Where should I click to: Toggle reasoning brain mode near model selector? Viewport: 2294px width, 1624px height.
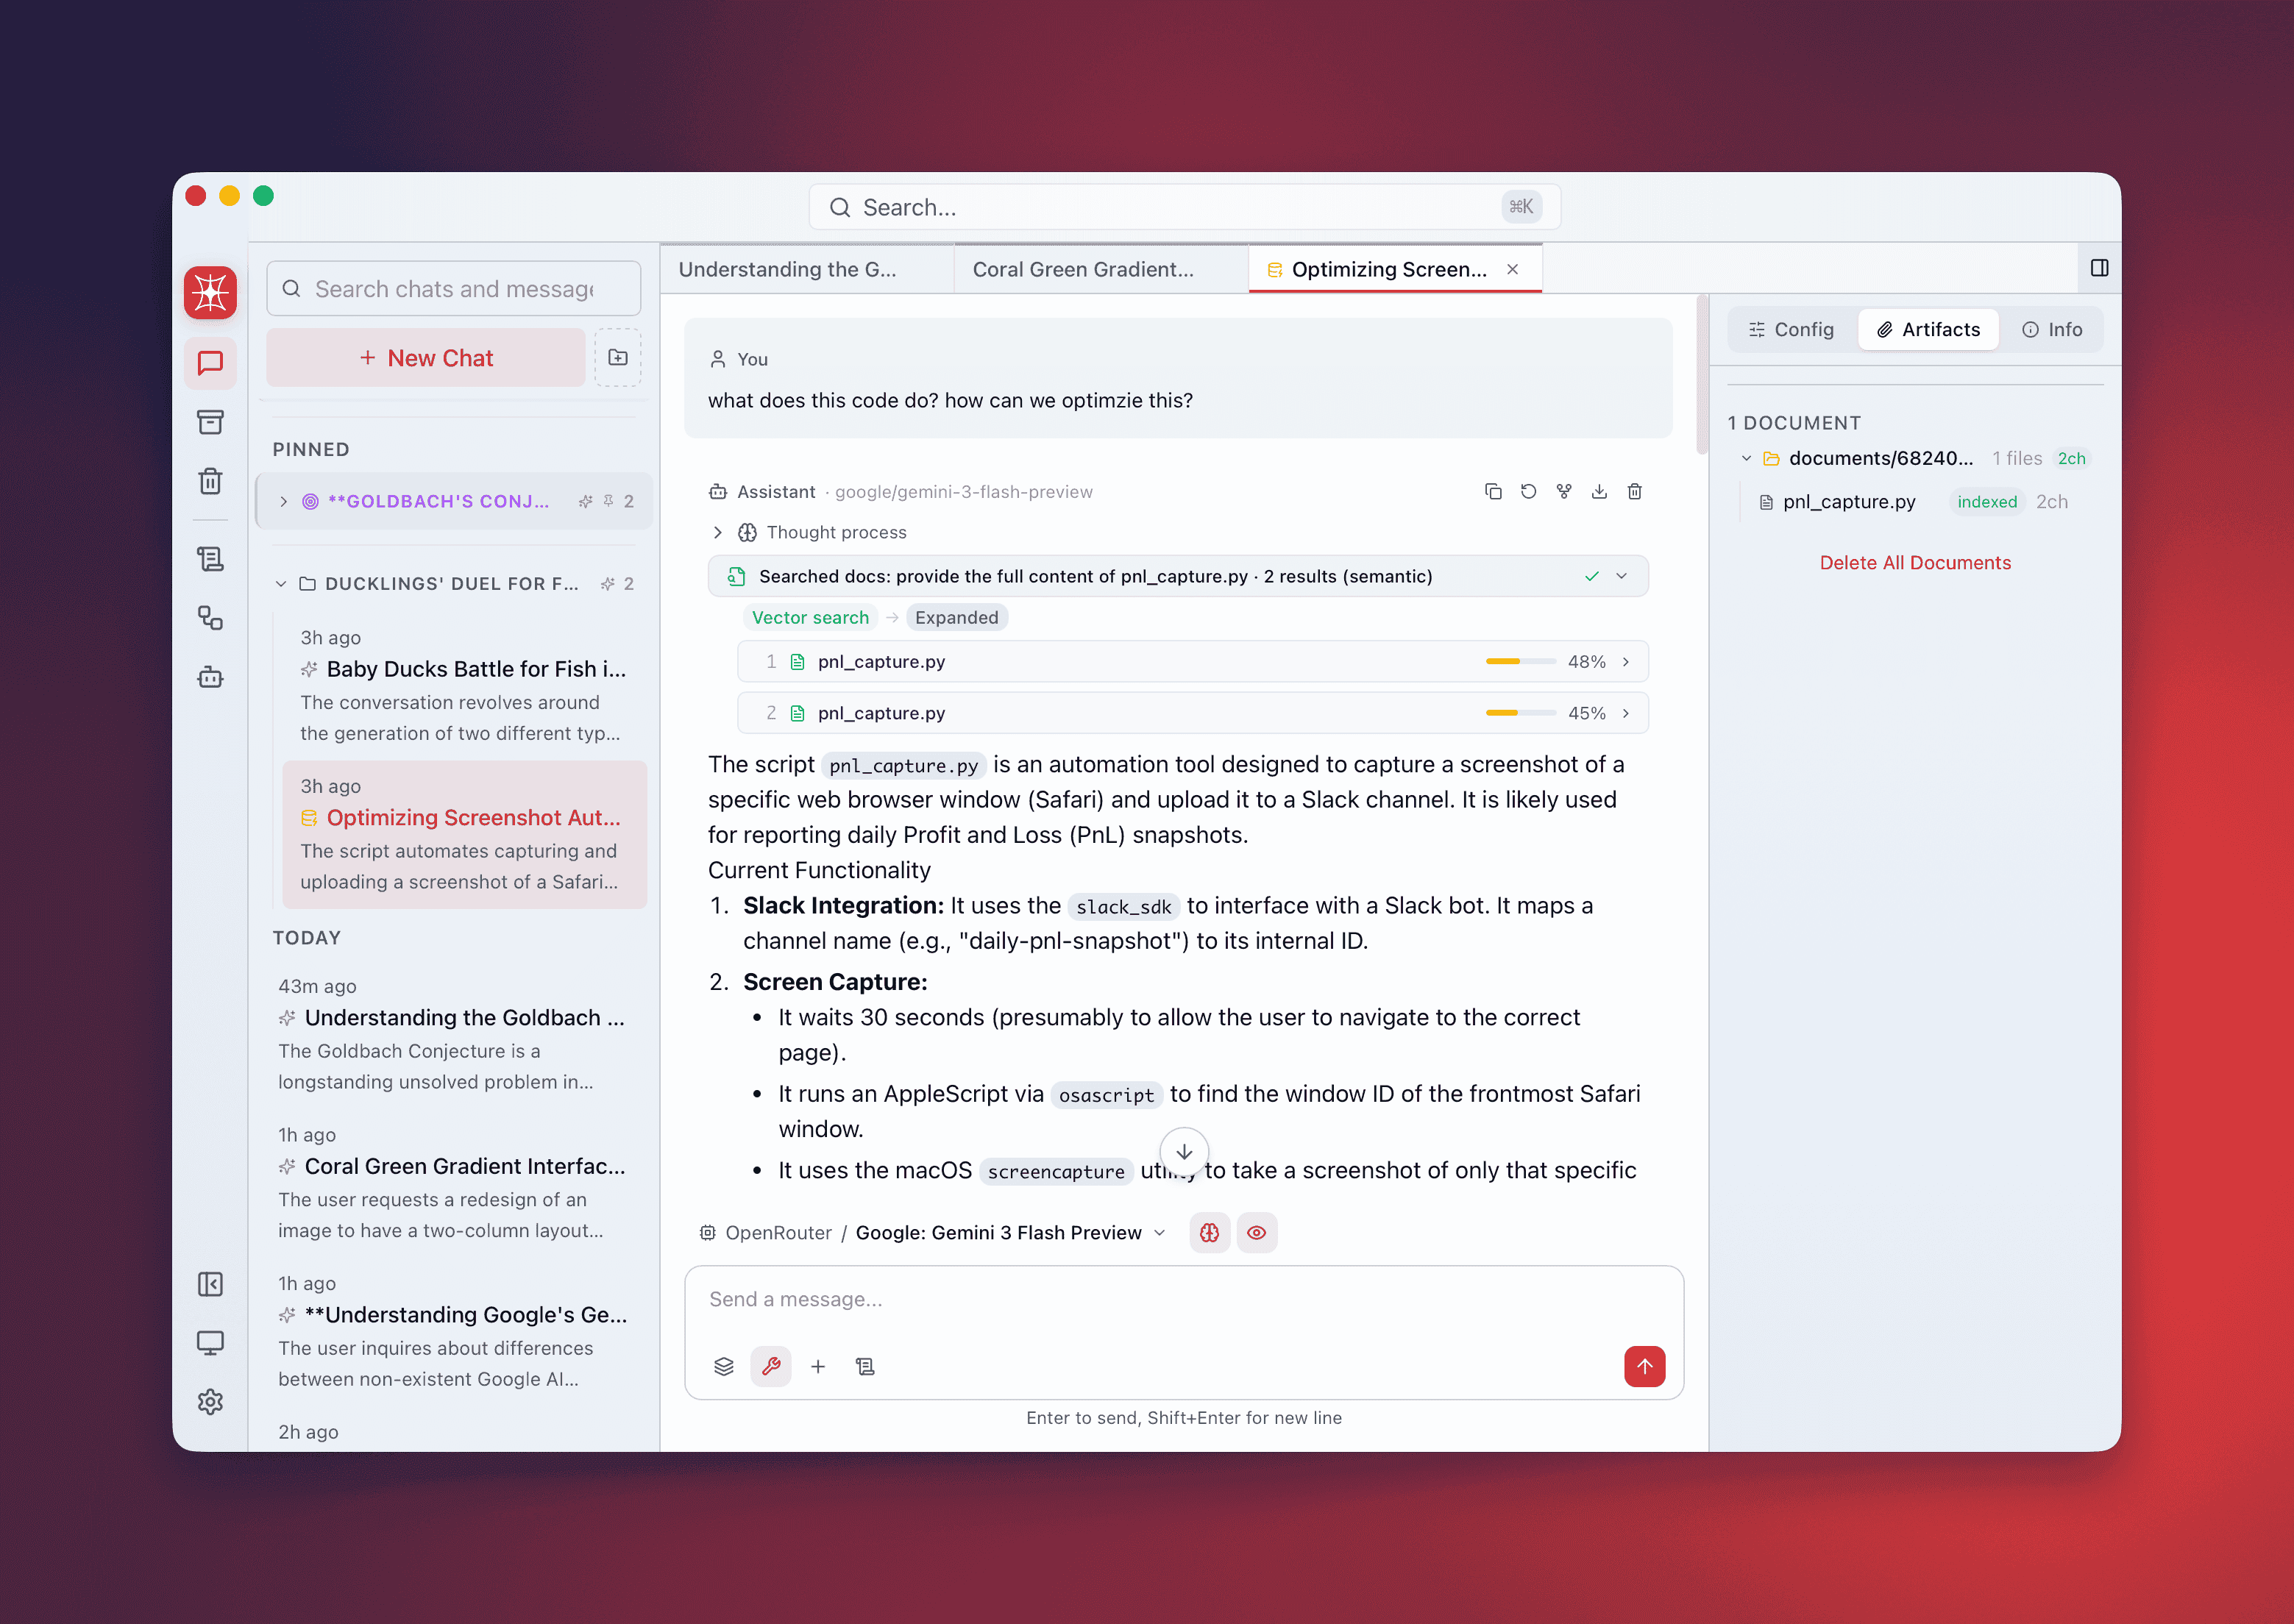click(x=1209, y=1232)
